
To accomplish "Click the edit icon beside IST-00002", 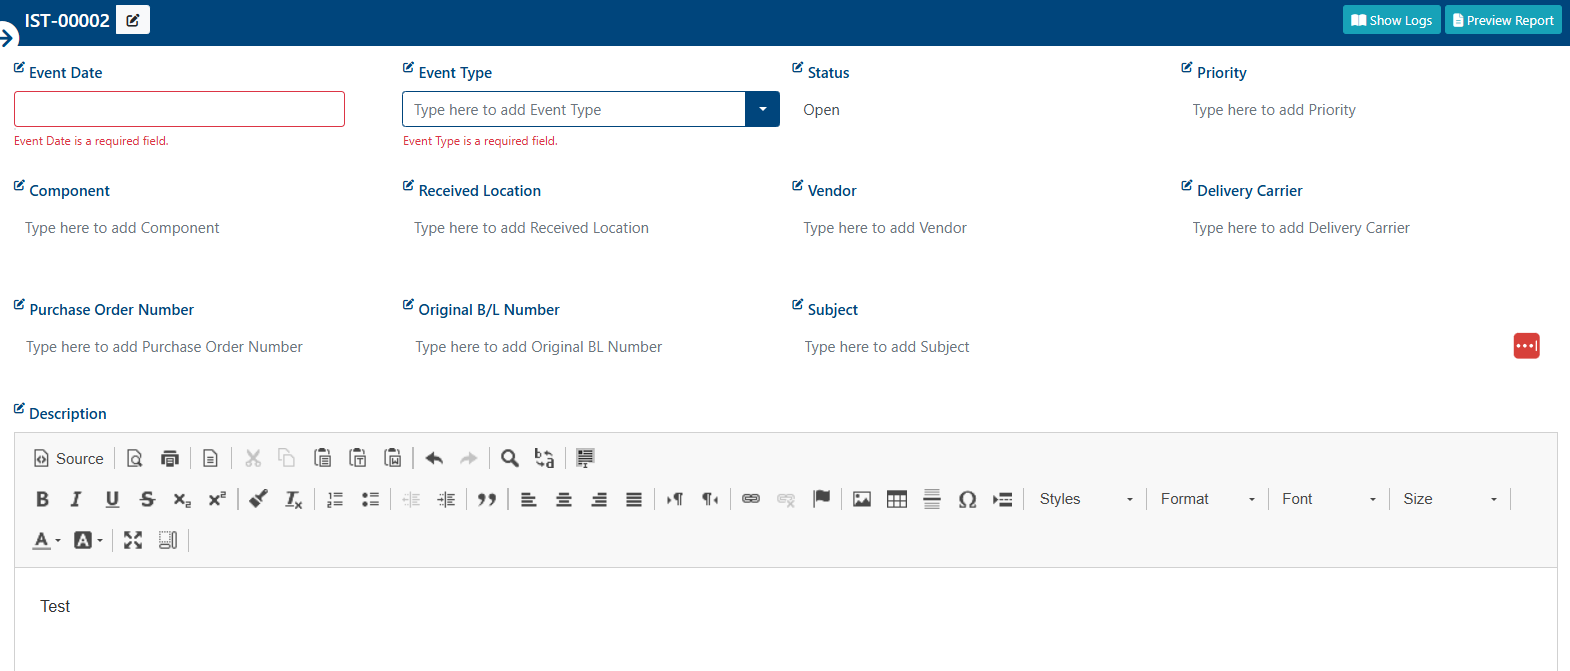I will 133,20.
